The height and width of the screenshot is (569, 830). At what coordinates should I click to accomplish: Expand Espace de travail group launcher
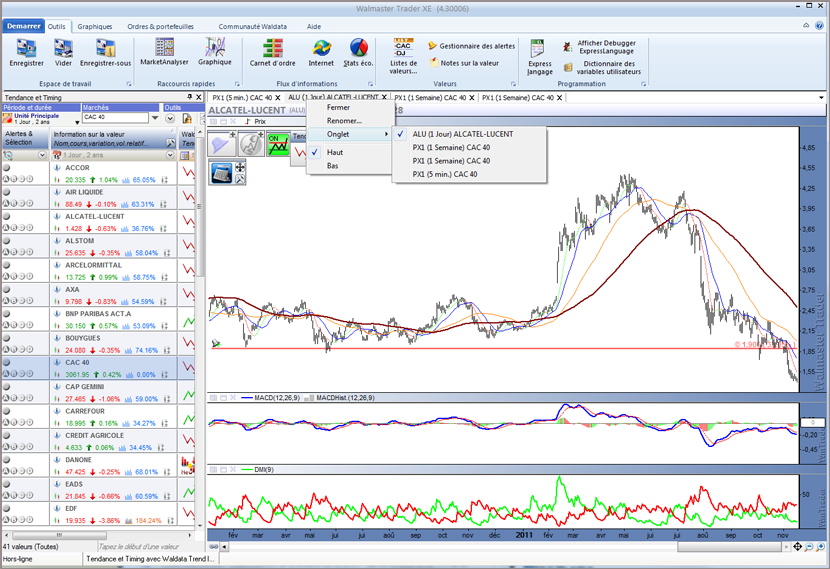tap(129, 84)
